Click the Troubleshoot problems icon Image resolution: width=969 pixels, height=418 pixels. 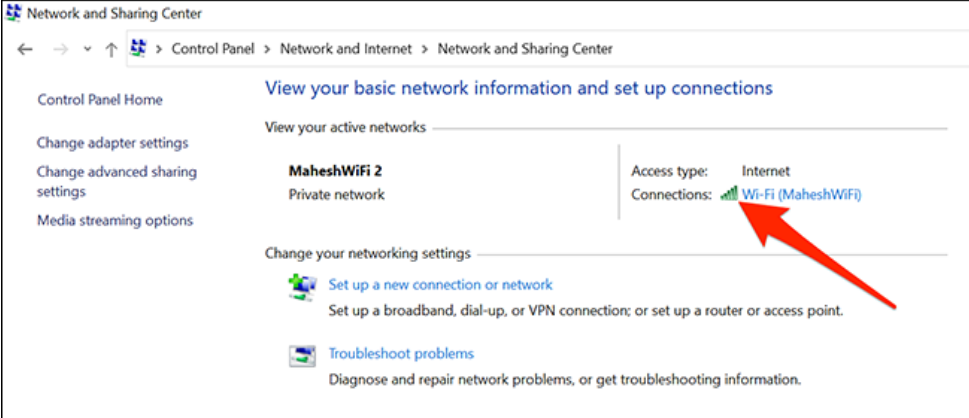click(303, 356)
